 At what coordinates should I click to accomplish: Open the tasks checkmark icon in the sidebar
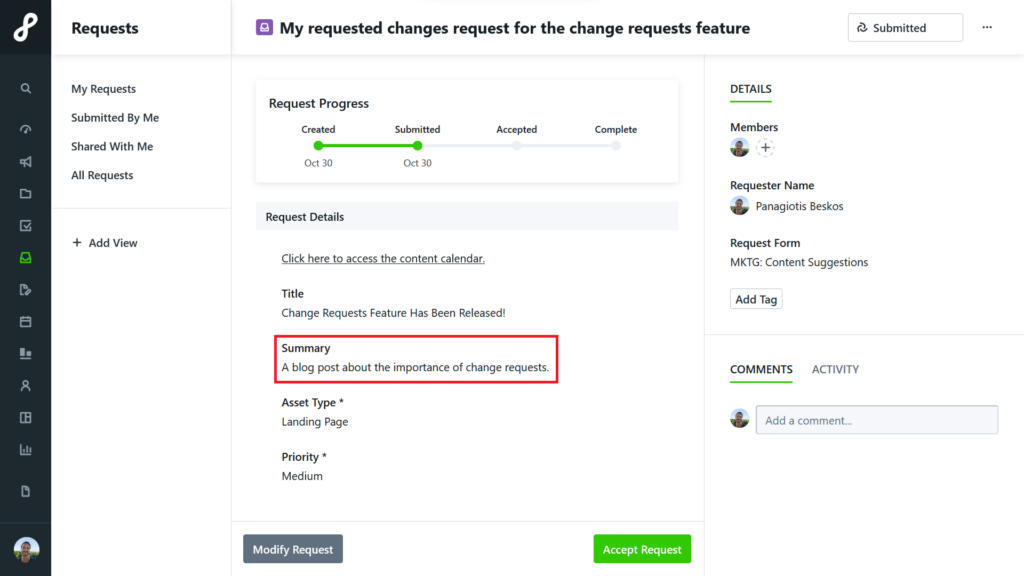(25, 225)
